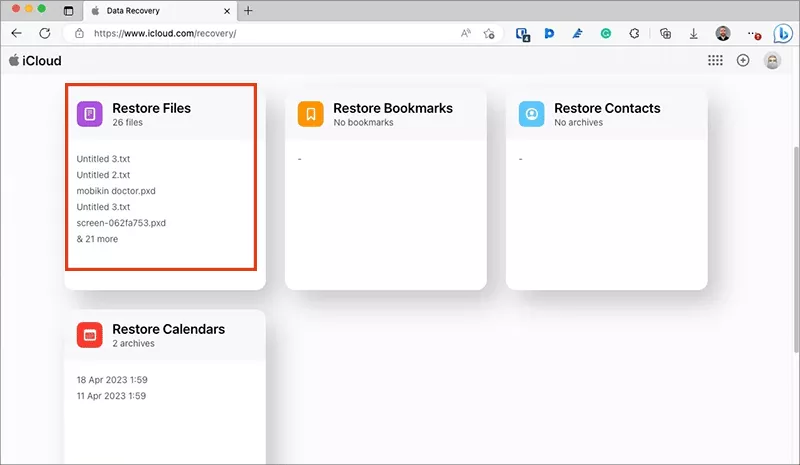The image size is (800, 465).
Task: Open the sidebar tab panel icon
Action: point(68,11)
